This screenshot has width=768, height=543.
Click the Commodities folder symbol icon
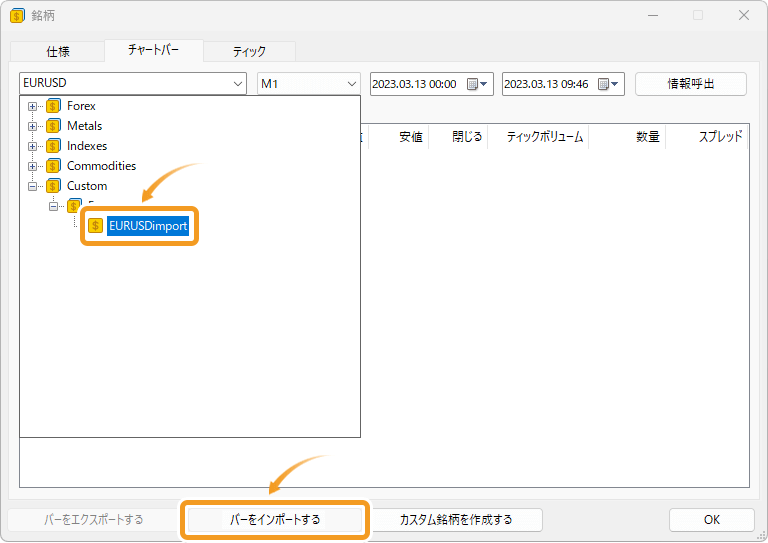coord(53,166)
